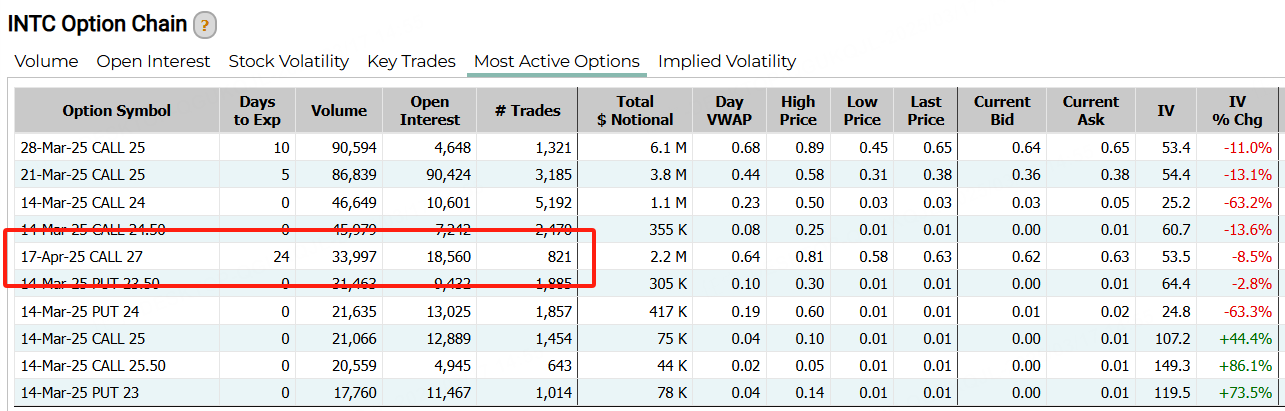Open the Open Interest tab
This screenshot has width=1285, height=411.
pos(153,61)
